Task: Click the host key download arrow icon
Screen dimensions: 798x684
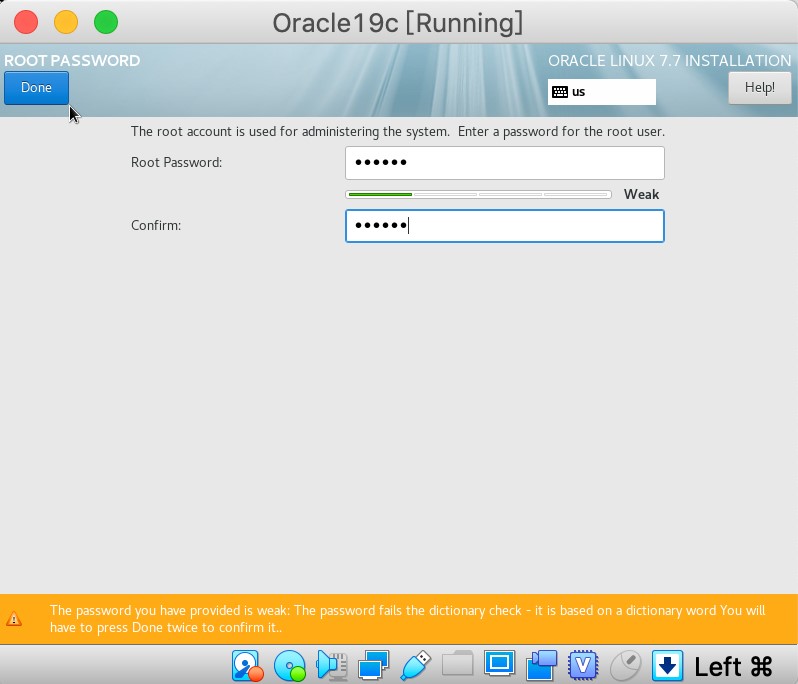Action: pos(667,665)
